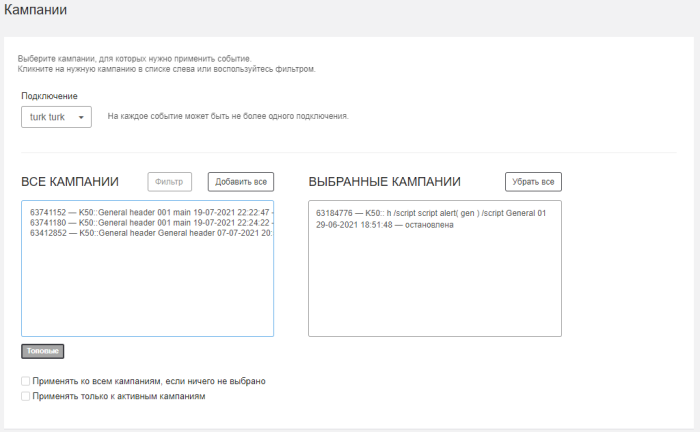Click the label text "Применять ко всем кампаниям, если ничего не выбрано"
Image resolution: width=700 pixels, height=432 pixels.
coord(148,381)
